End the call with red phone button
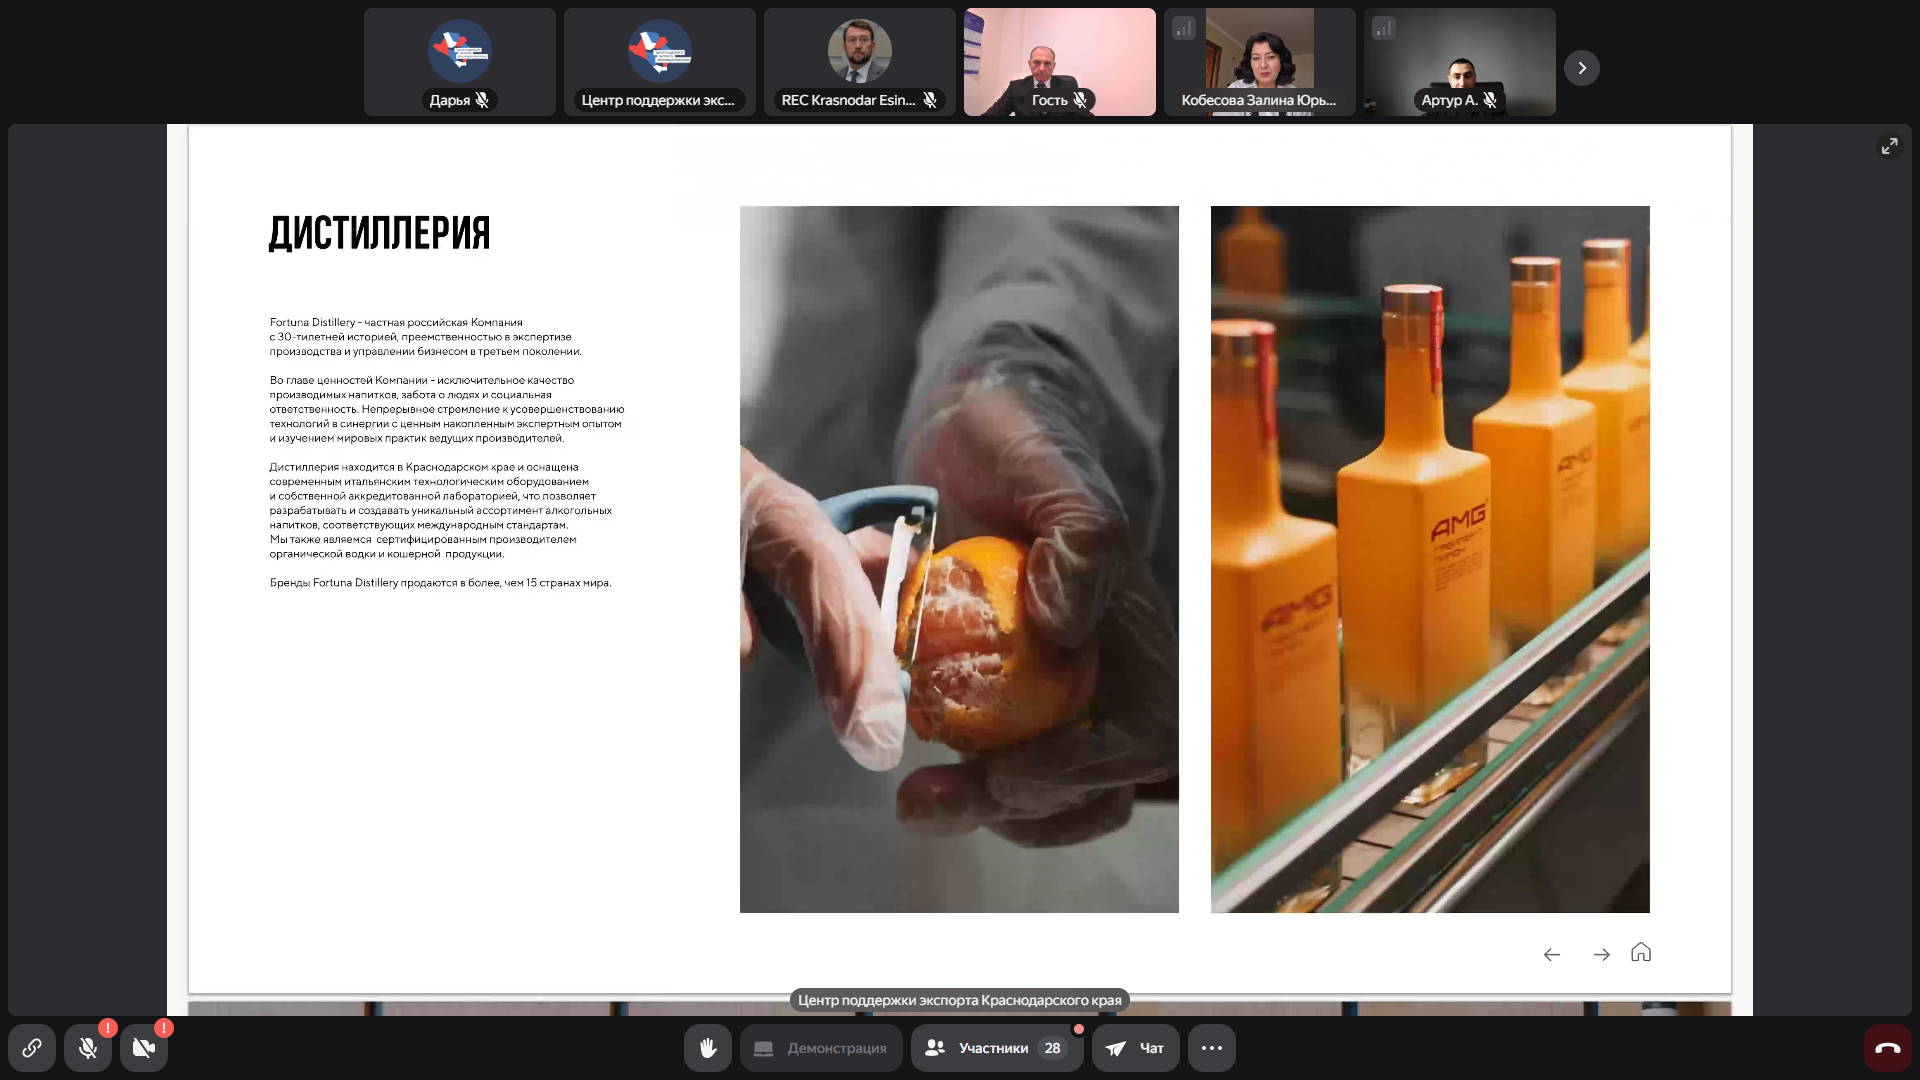This screenshot has height=1080, width=1920. 1887,1048
